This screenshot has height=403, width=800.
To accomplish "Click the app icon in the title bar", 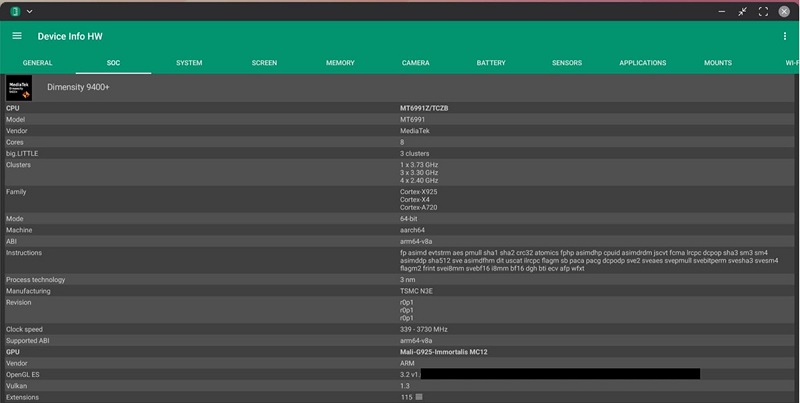I will tap(15, 11).
